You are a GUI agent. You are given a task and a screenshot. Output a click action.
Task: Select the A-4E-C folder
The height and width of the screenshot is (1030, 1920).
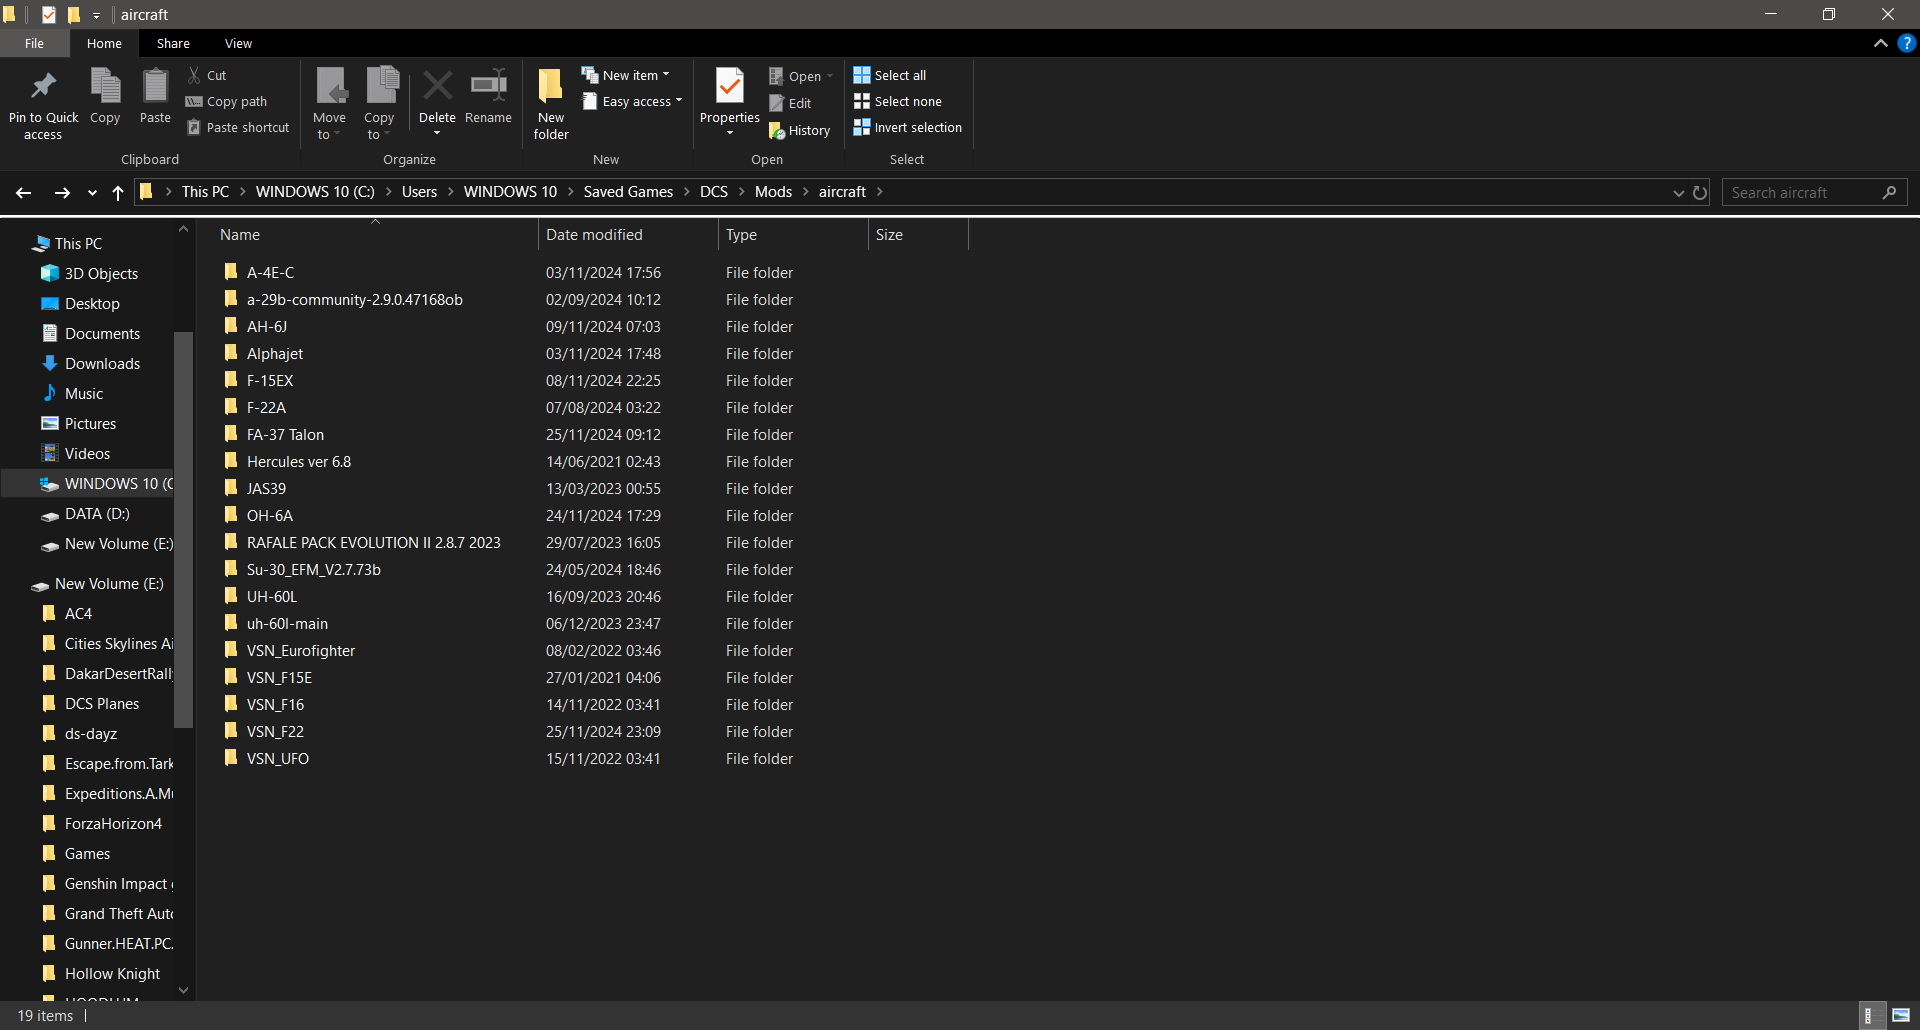(270, 272)
